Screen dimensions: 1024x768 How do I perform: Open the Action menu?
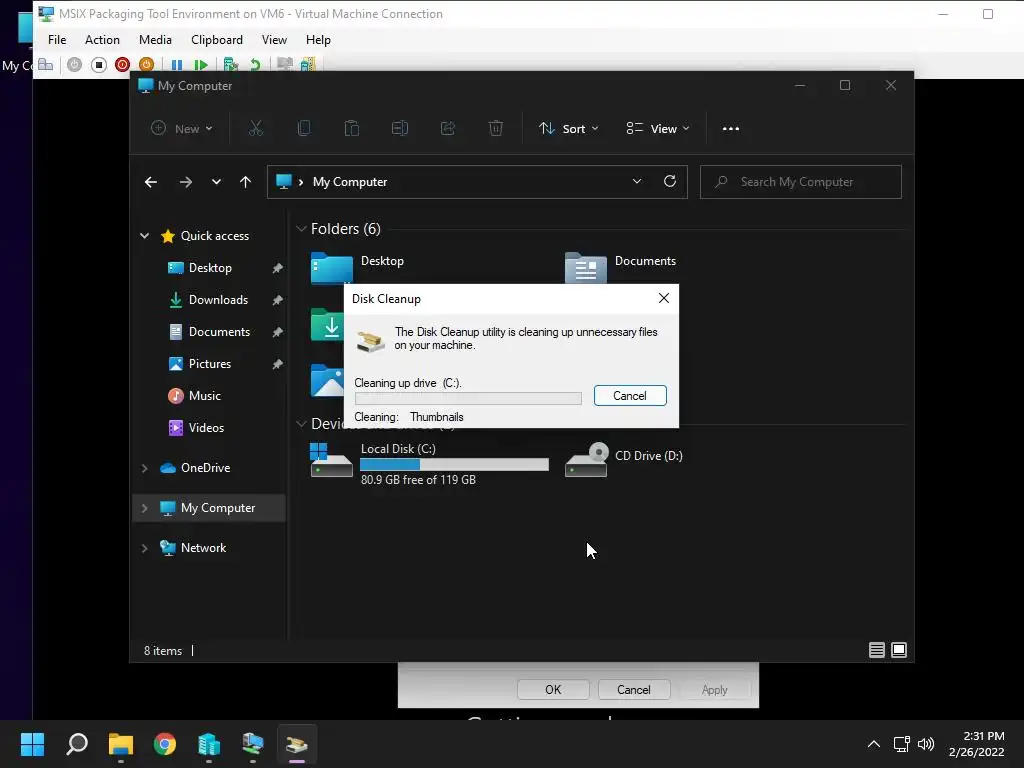(x=102, y=40)
